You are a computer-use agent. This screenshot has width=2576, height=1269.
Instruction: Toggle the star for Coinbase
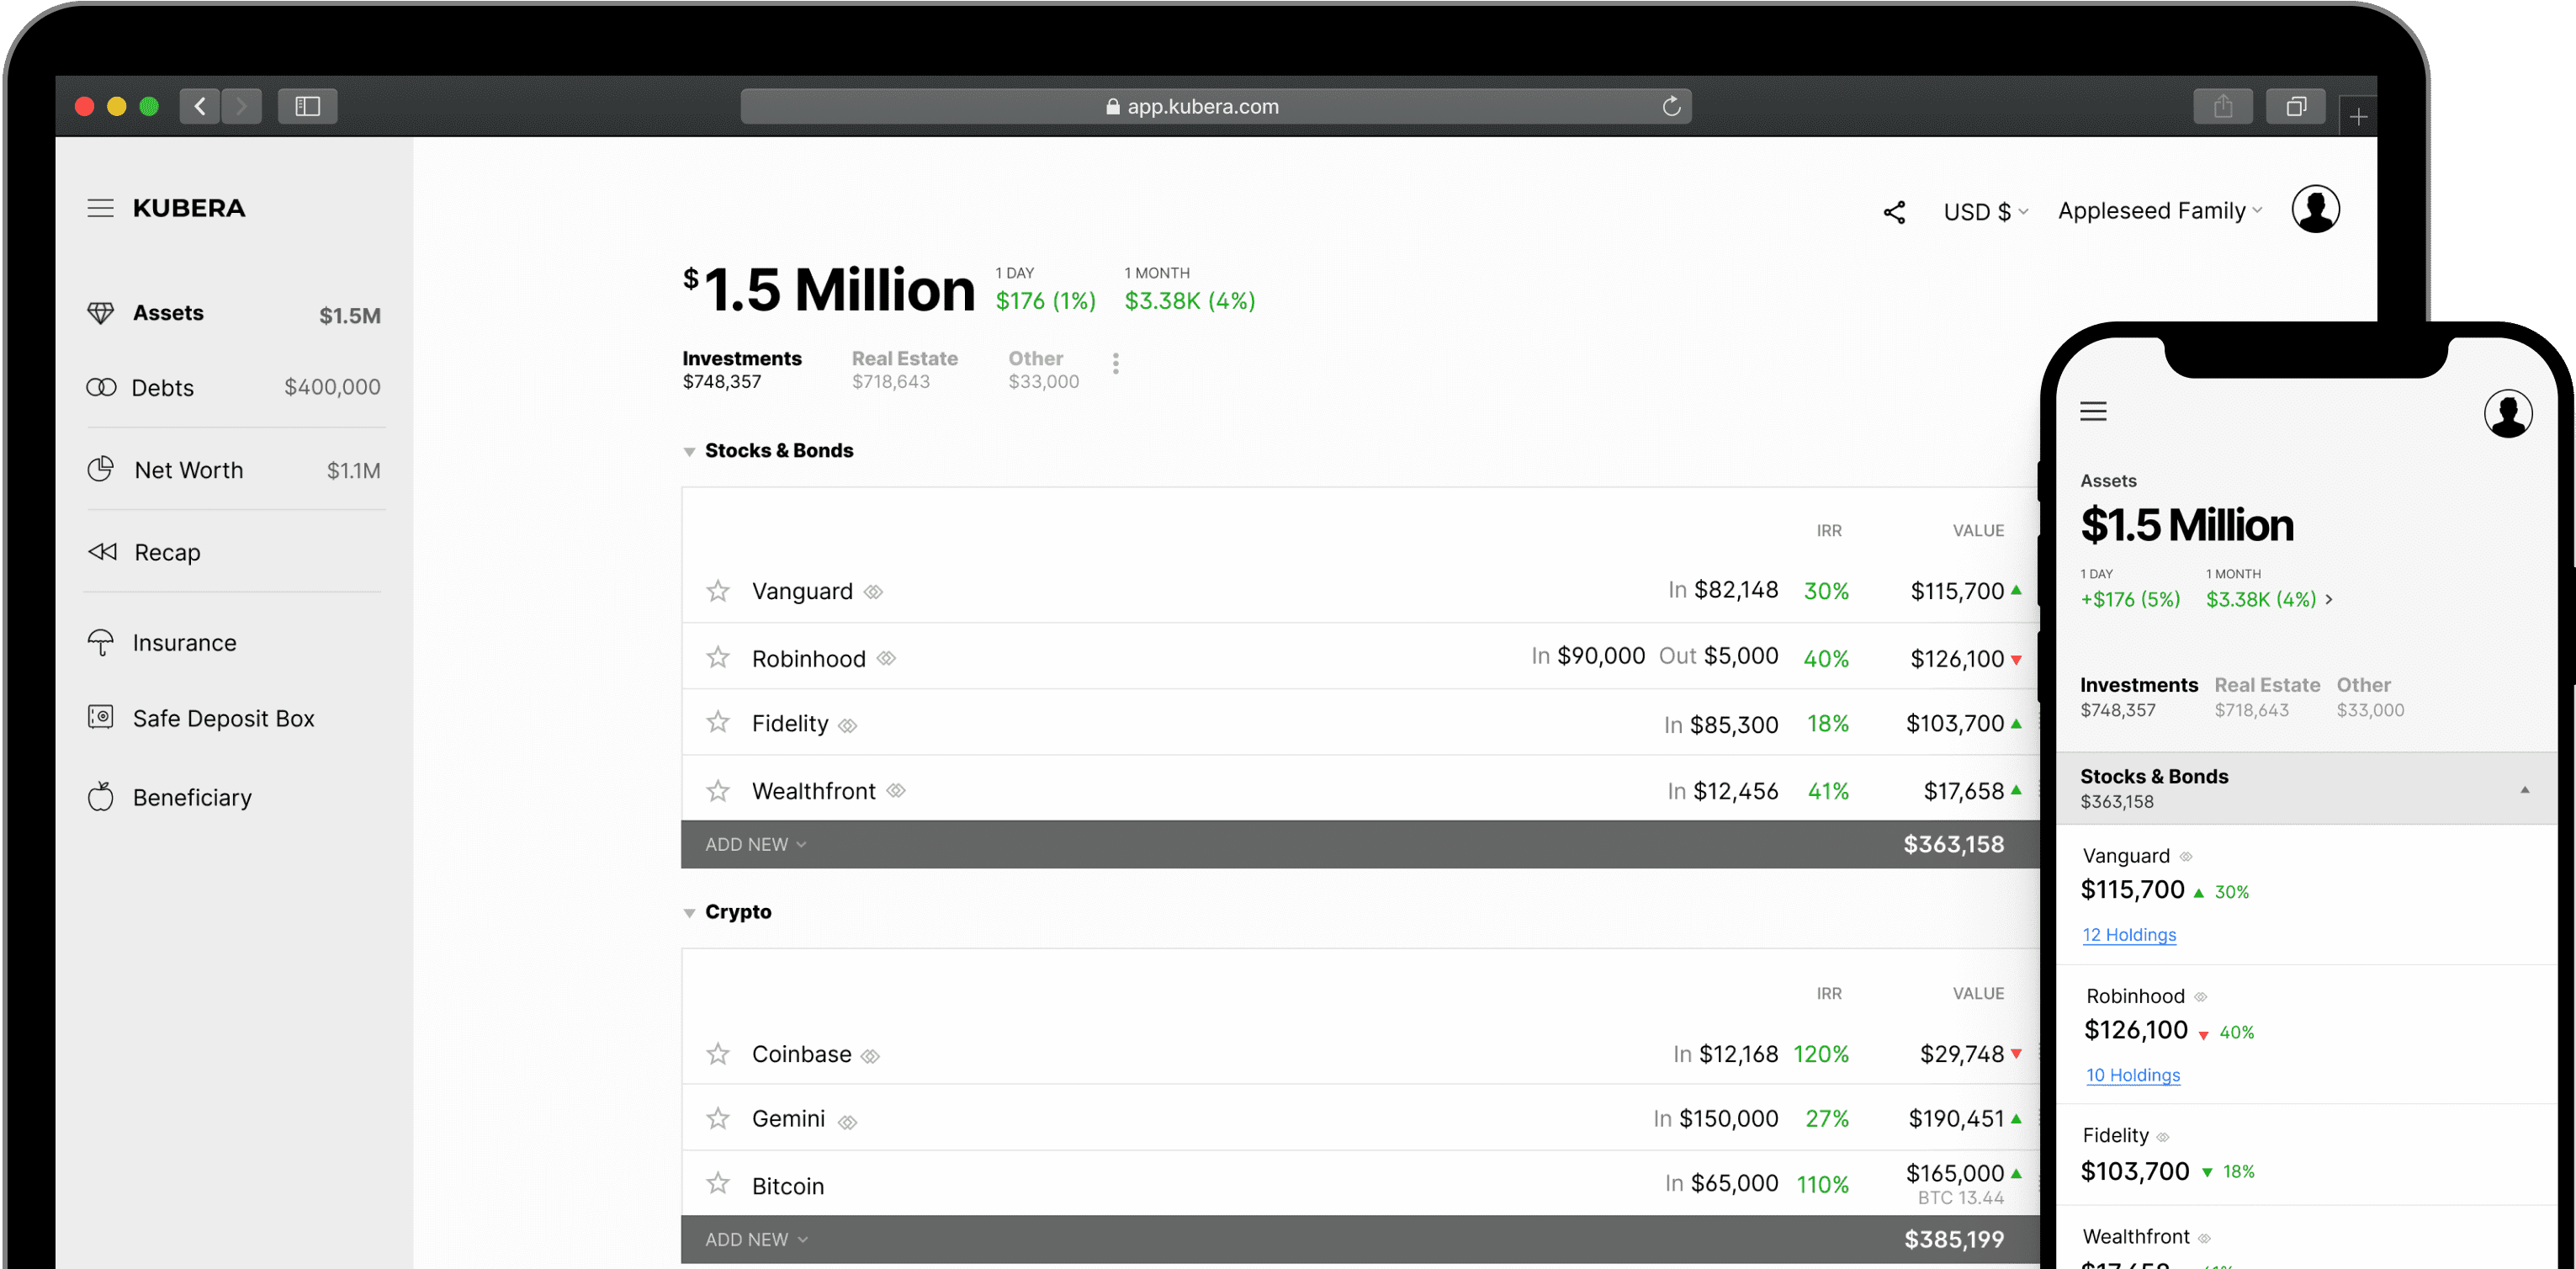pos(718,1054)
